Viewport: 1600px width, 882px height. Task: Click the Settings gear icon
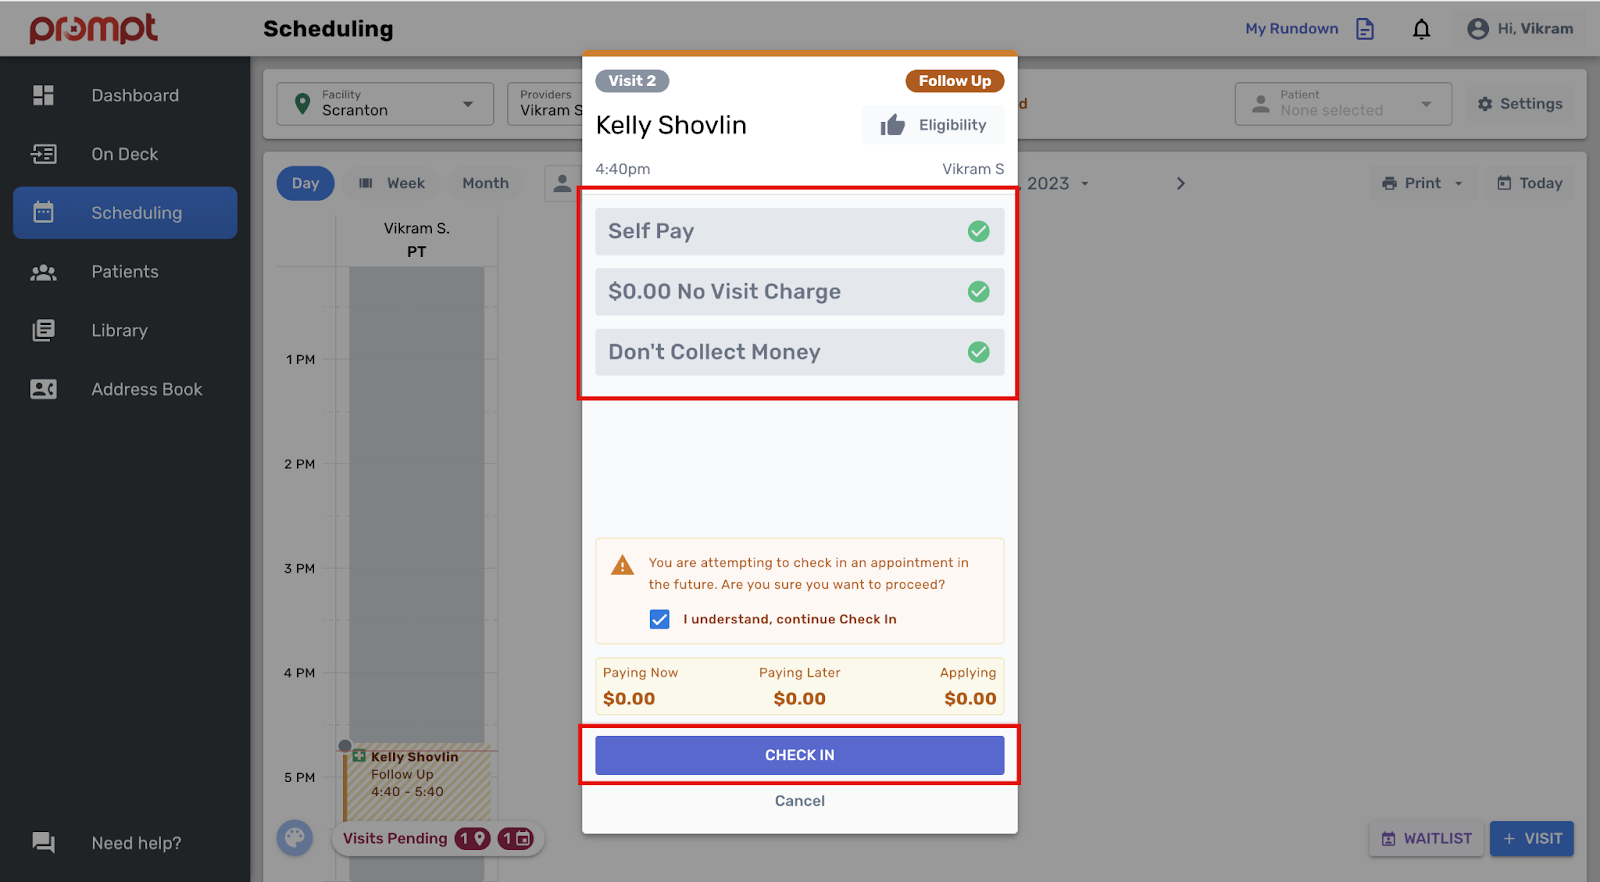click(1485, 104)
